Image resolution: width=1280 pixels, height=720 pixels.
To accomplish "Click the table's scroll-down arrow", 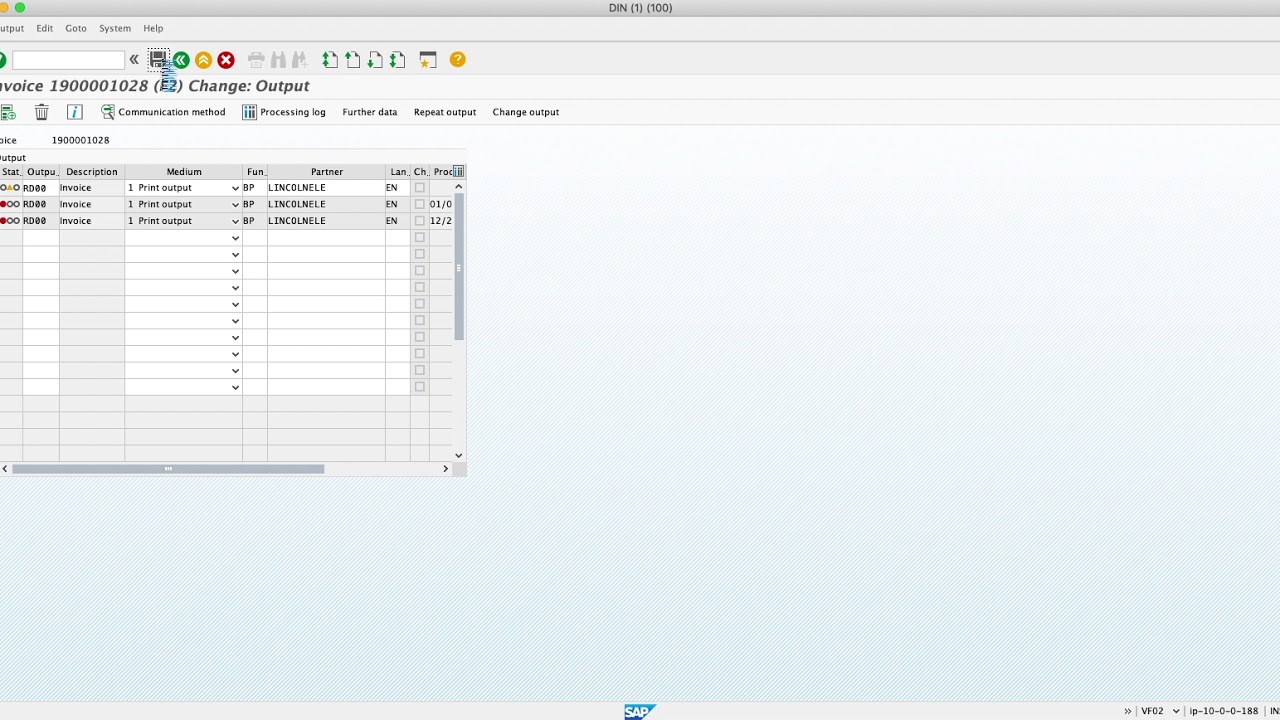I will [459, 455].
